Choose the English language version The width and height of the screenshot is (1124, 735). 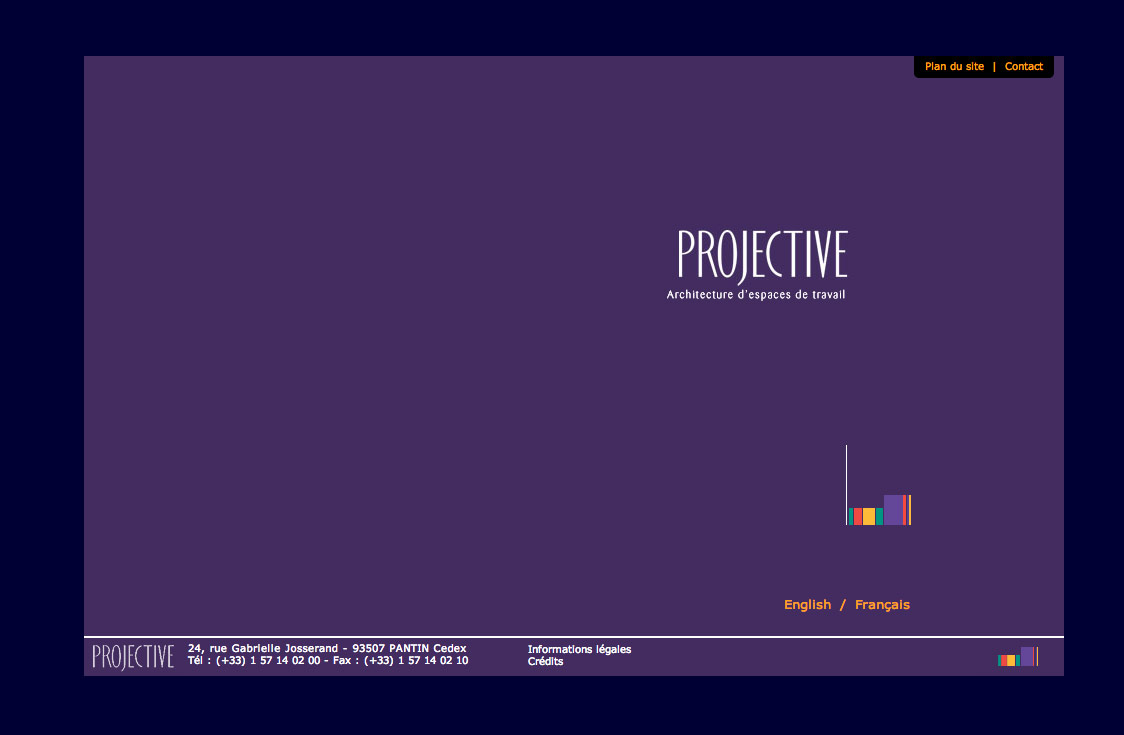point(807,604)
